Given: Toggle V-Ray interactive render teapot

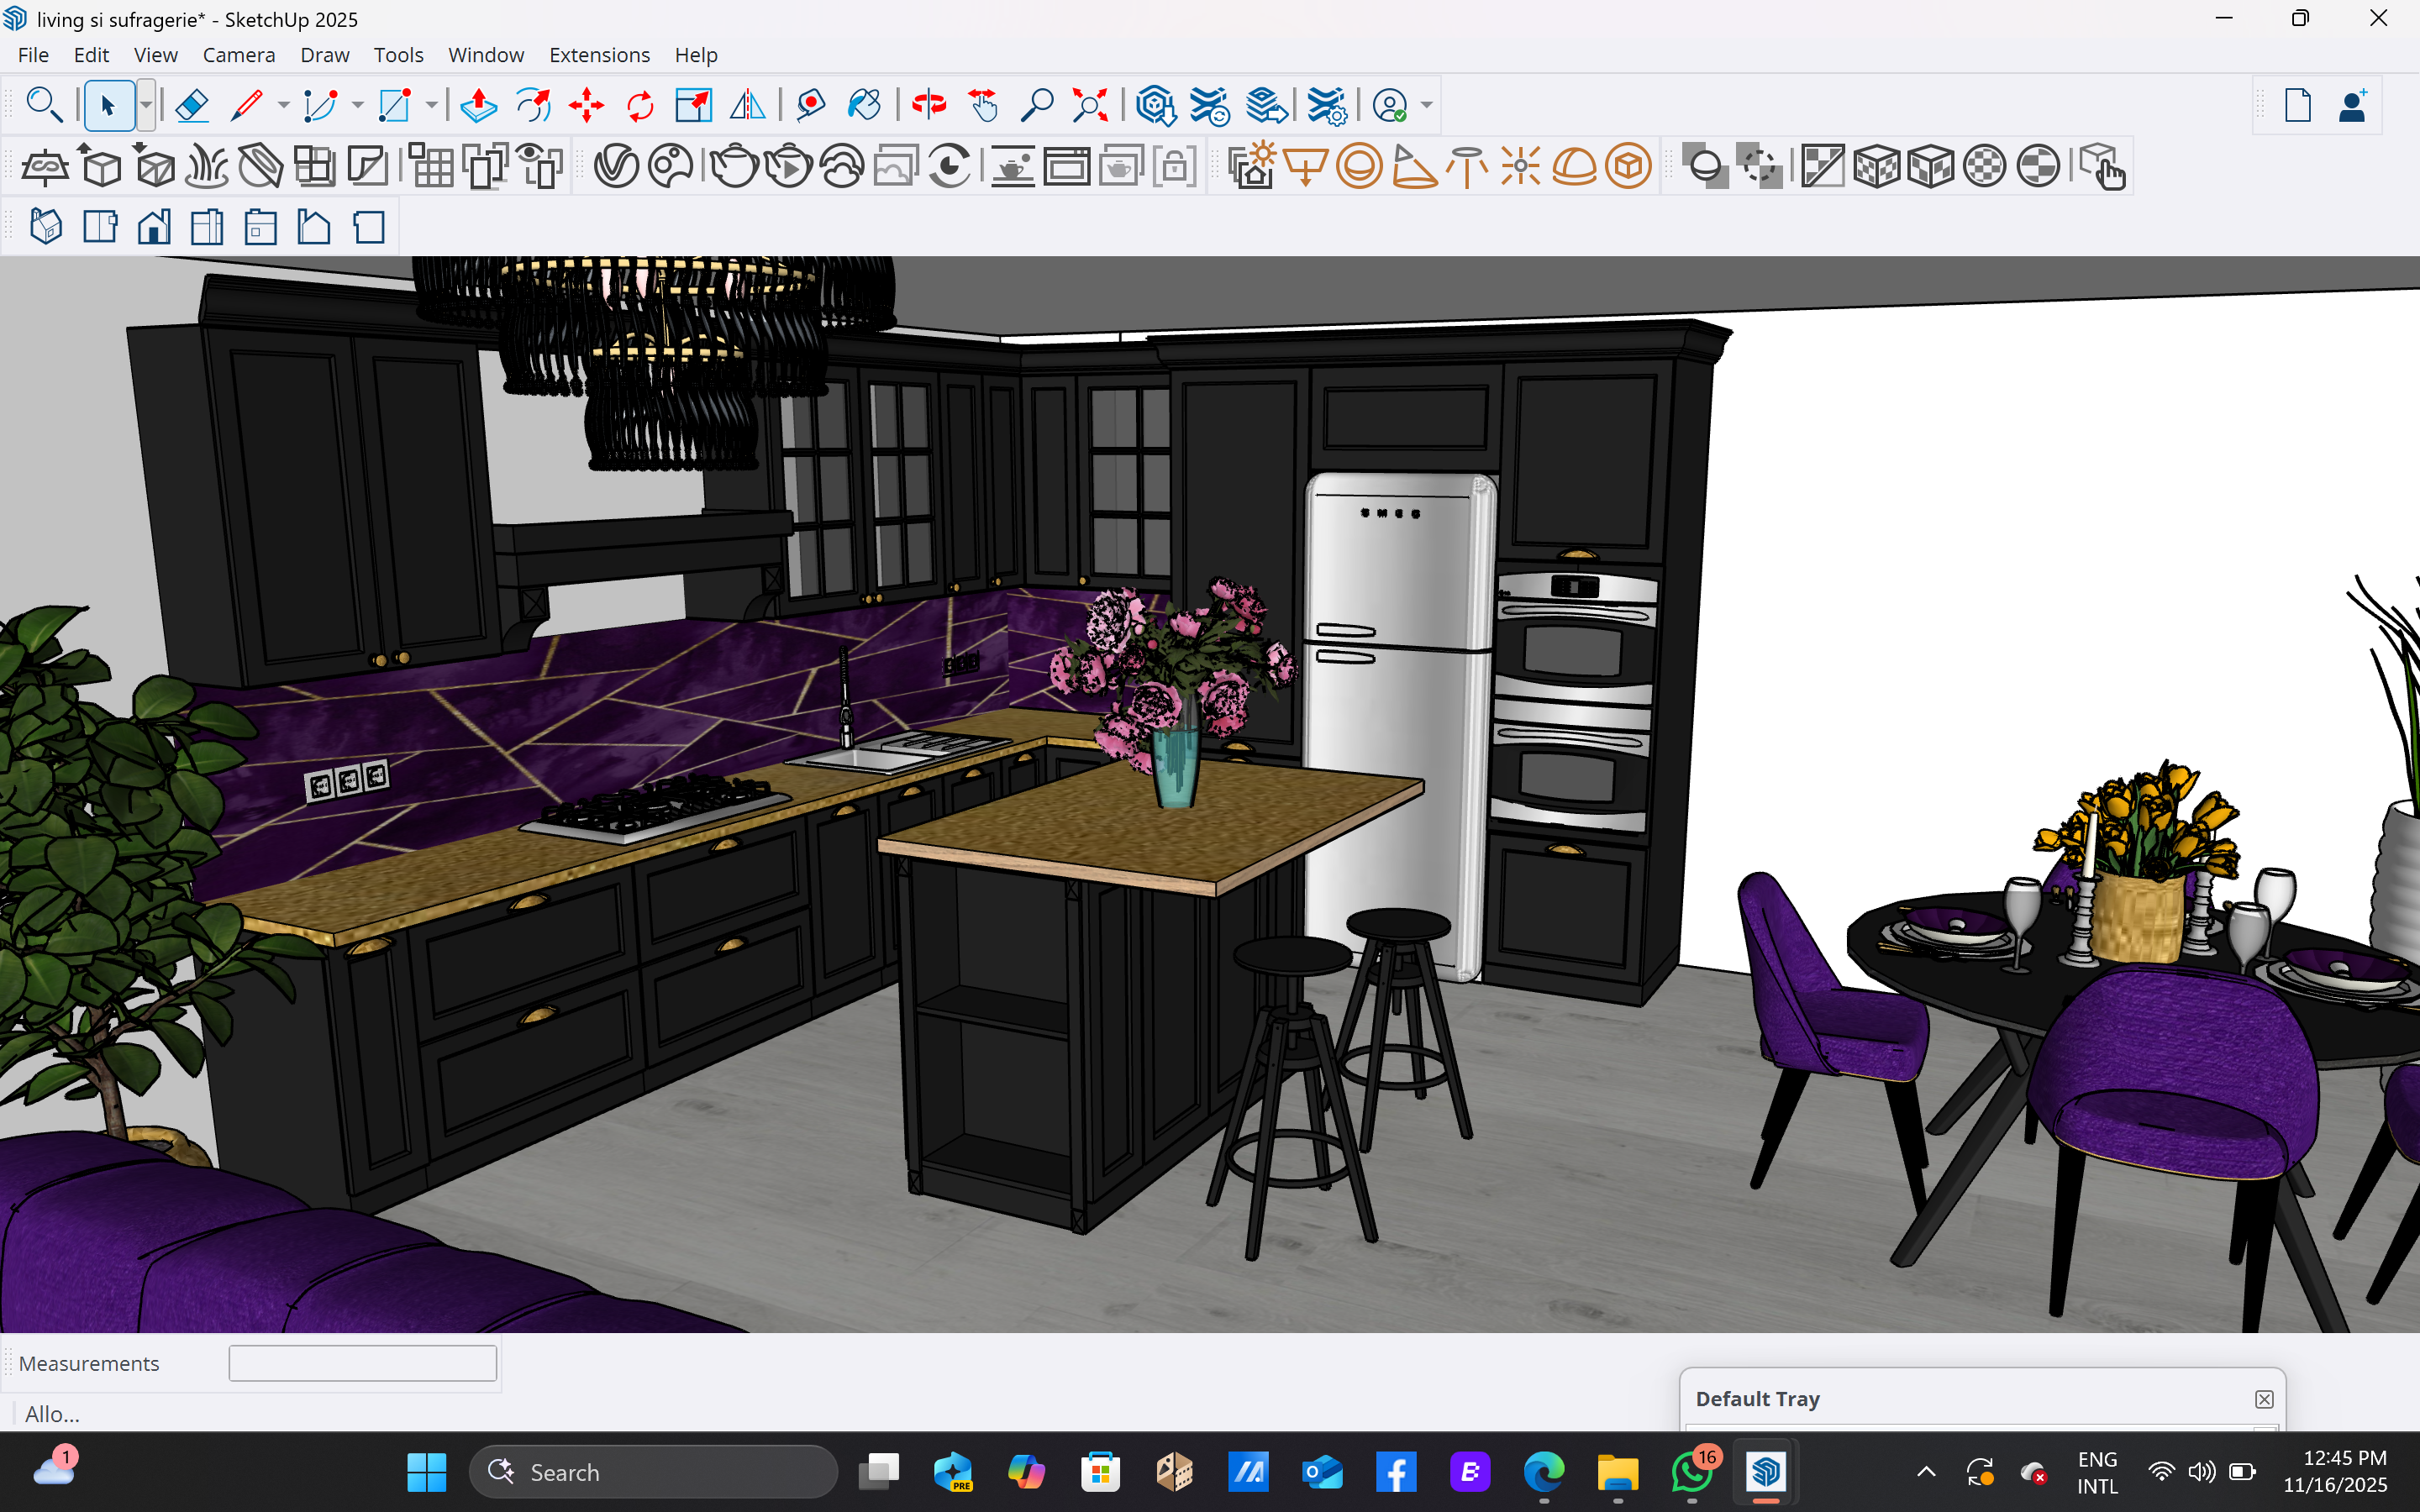Looking at the screenshot, I should (x=788, y=166).
